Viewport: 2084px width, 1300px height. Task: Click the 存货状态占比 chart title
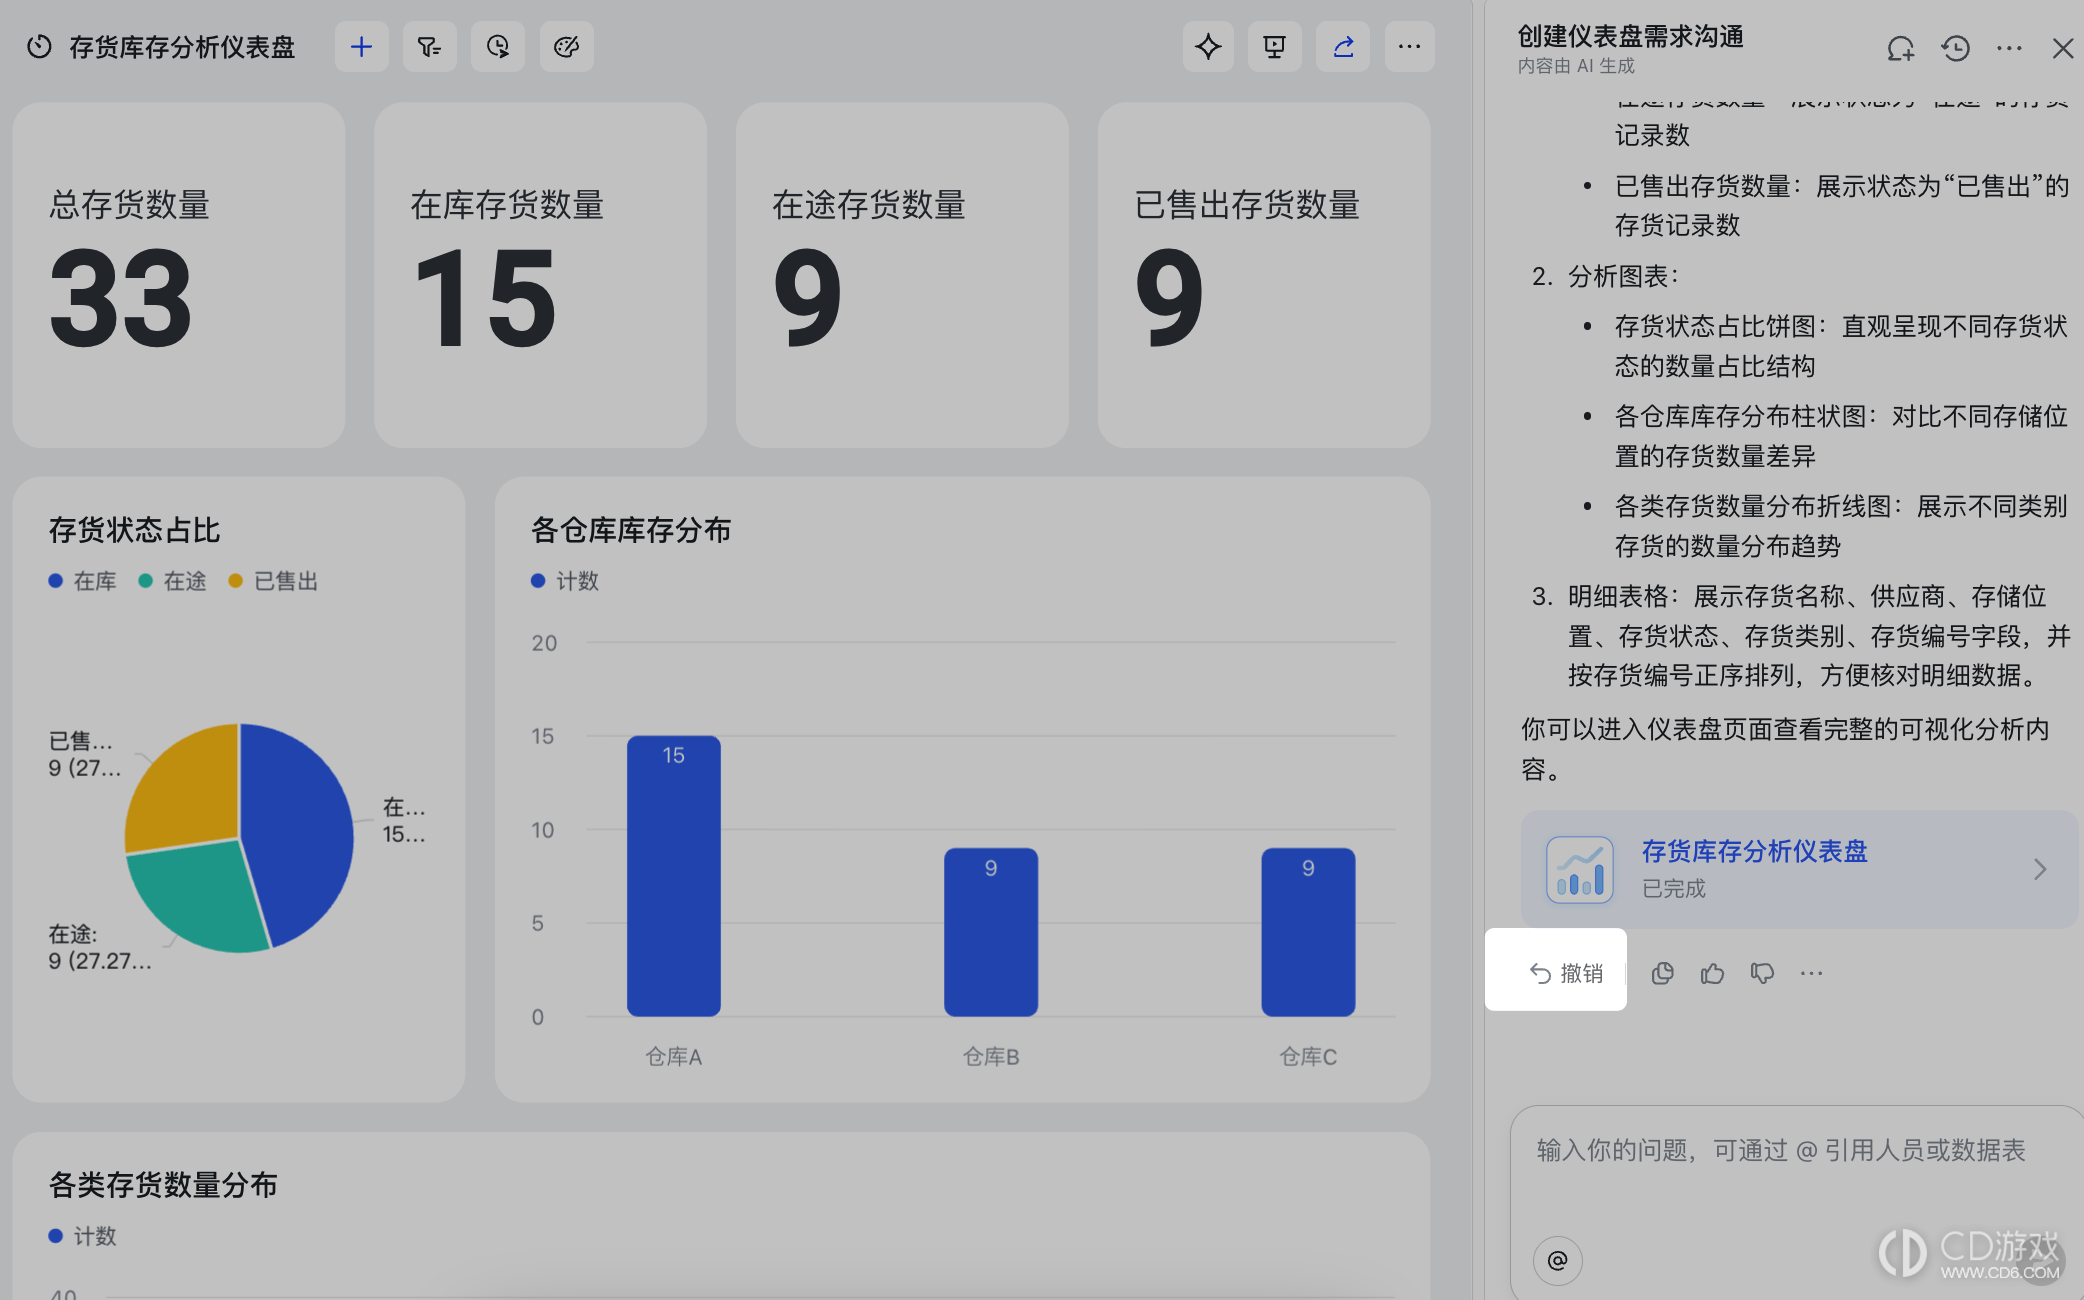(134, 530)
